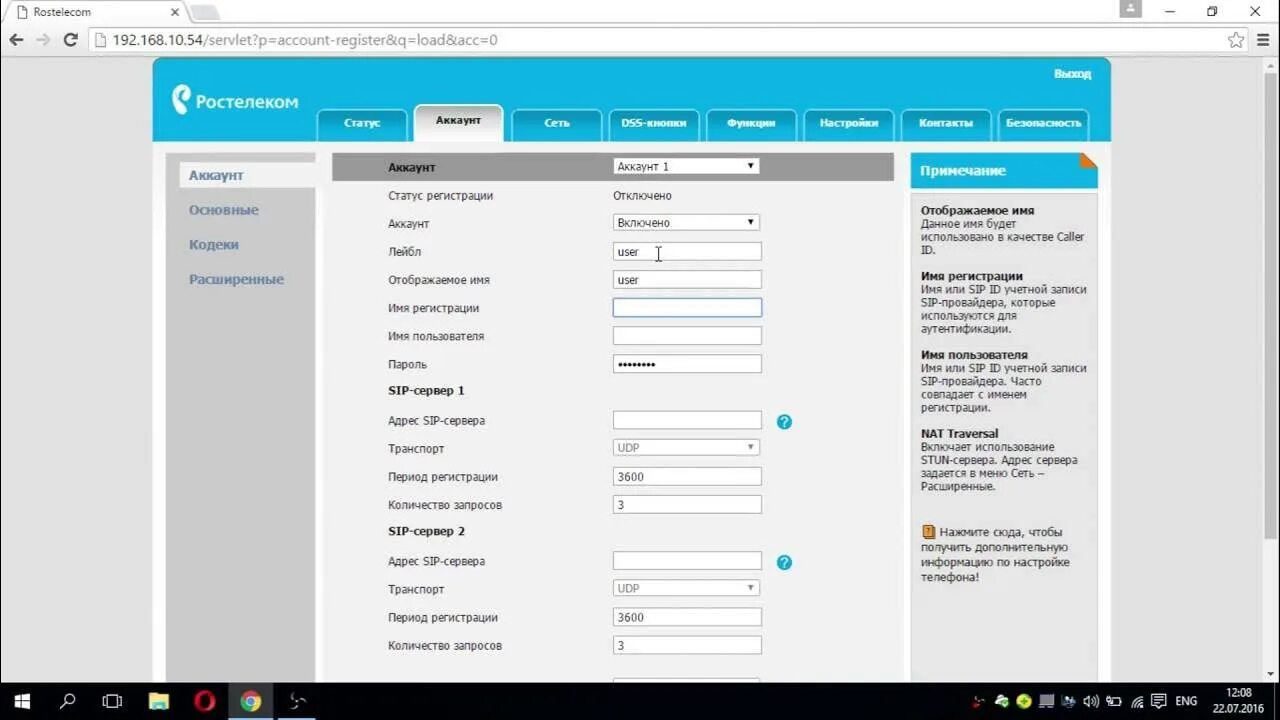Viewport: 1280px width, 720px height.
Task: Click the orange info icon near 'Нажмите сюда'
Action: [x=928, y=533]
